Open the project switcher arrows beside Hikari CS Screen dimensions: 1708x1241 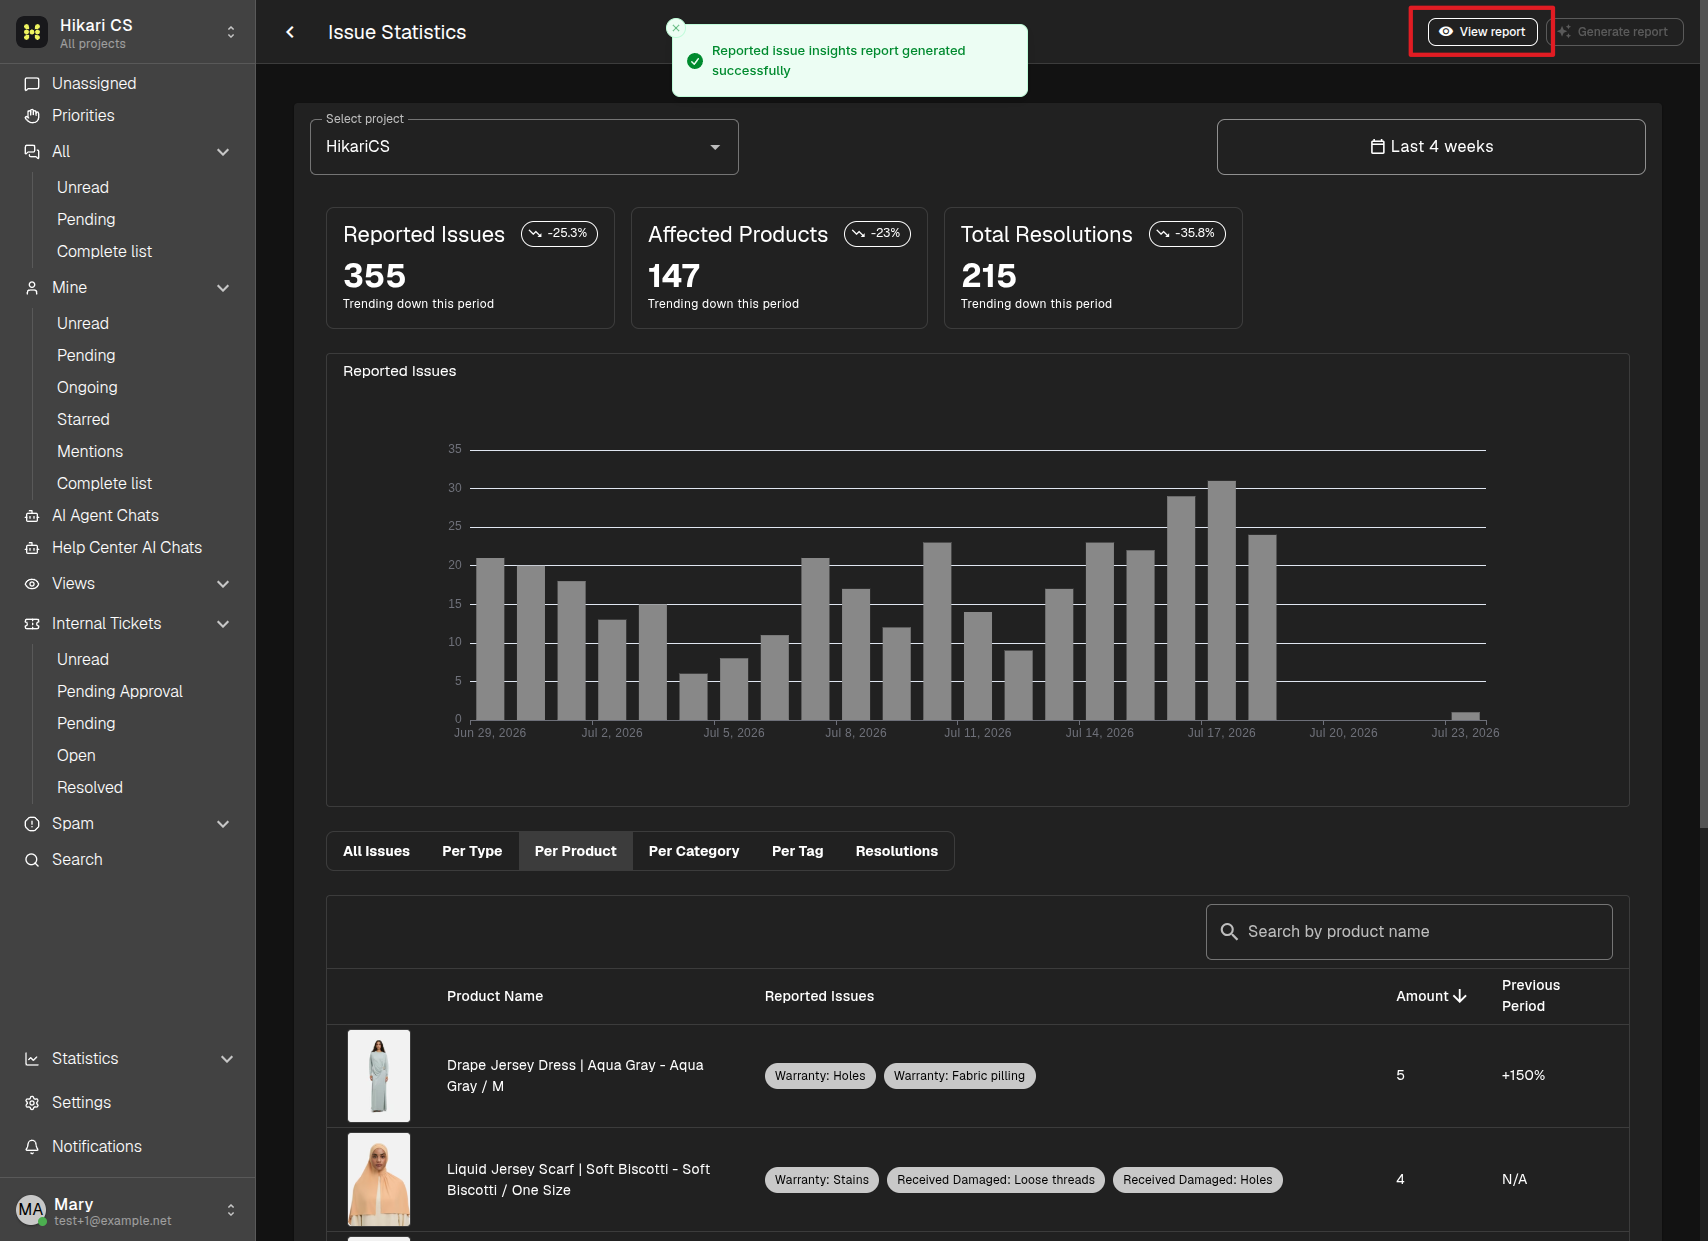(x=231, y=32)
